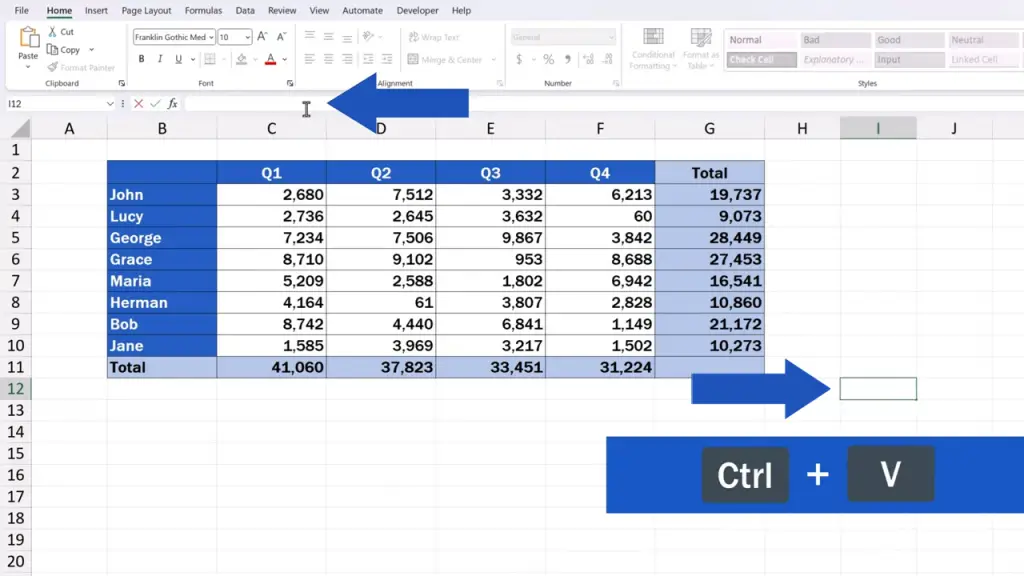Select the Format Painter brush
This screenshot has height=576, width=1024.
pos(53,67)
